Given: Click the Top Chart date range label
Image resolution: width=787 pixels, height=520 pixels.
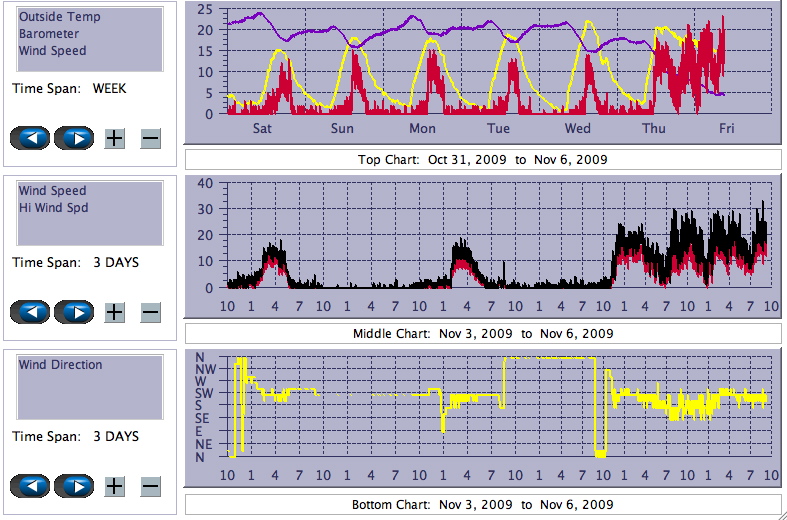Looking at the screenshot, I should pyautogui.click(x=482, y=160).
